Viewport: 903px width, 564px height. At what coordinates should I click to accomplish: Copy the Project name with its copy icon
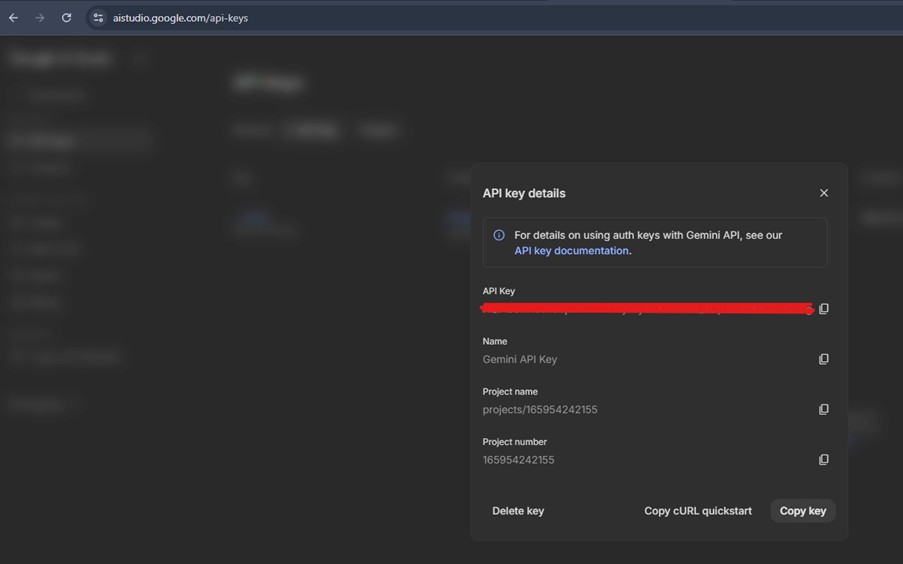click(x=824, y=409)
